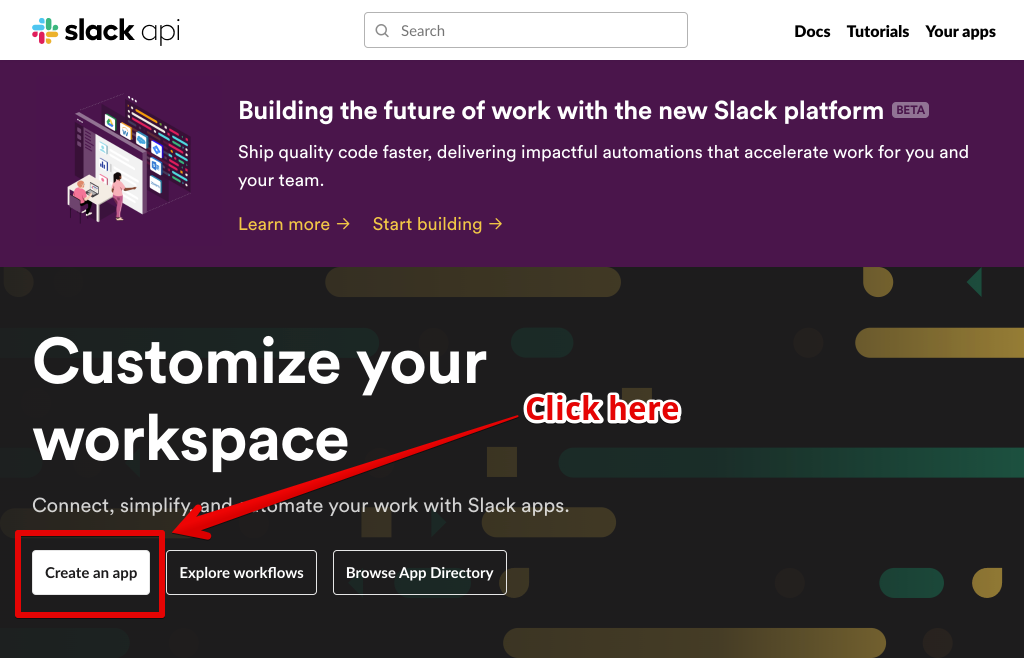The image size is (1024, 658).
Task: Focus the Search input field
Action: tap(526, 30)
